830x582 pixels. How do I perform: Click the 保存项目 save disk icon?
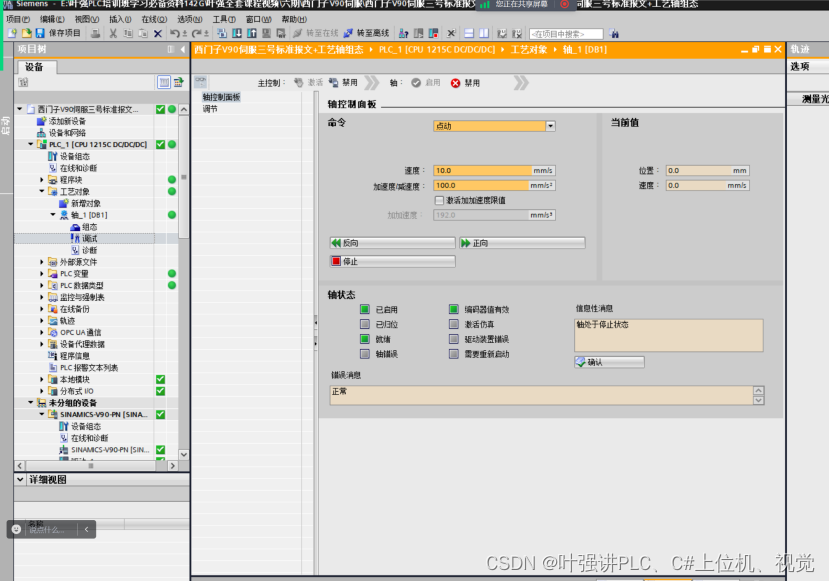click(x=40, y=33)
